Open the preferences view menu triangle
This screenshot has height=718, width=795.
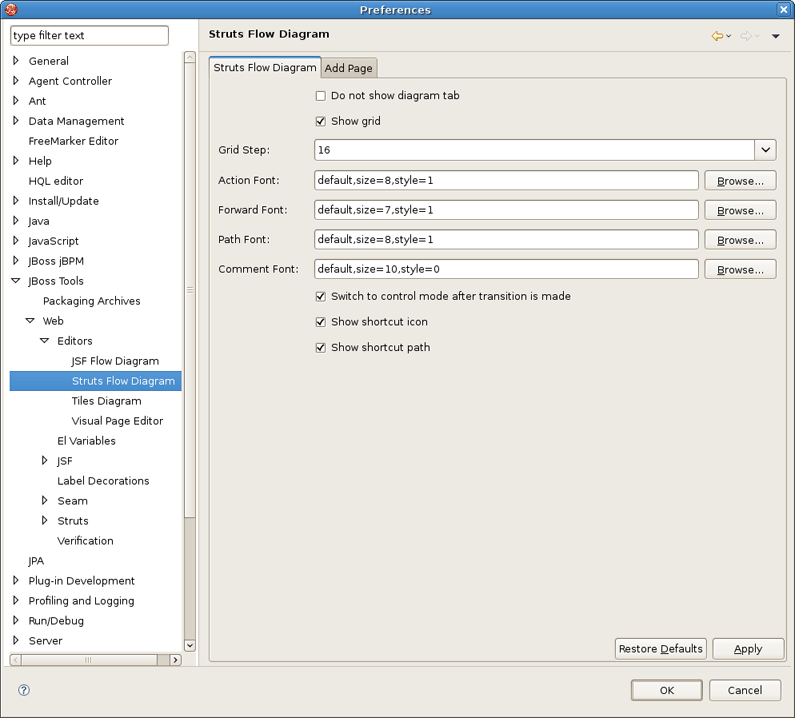(775, 36)
